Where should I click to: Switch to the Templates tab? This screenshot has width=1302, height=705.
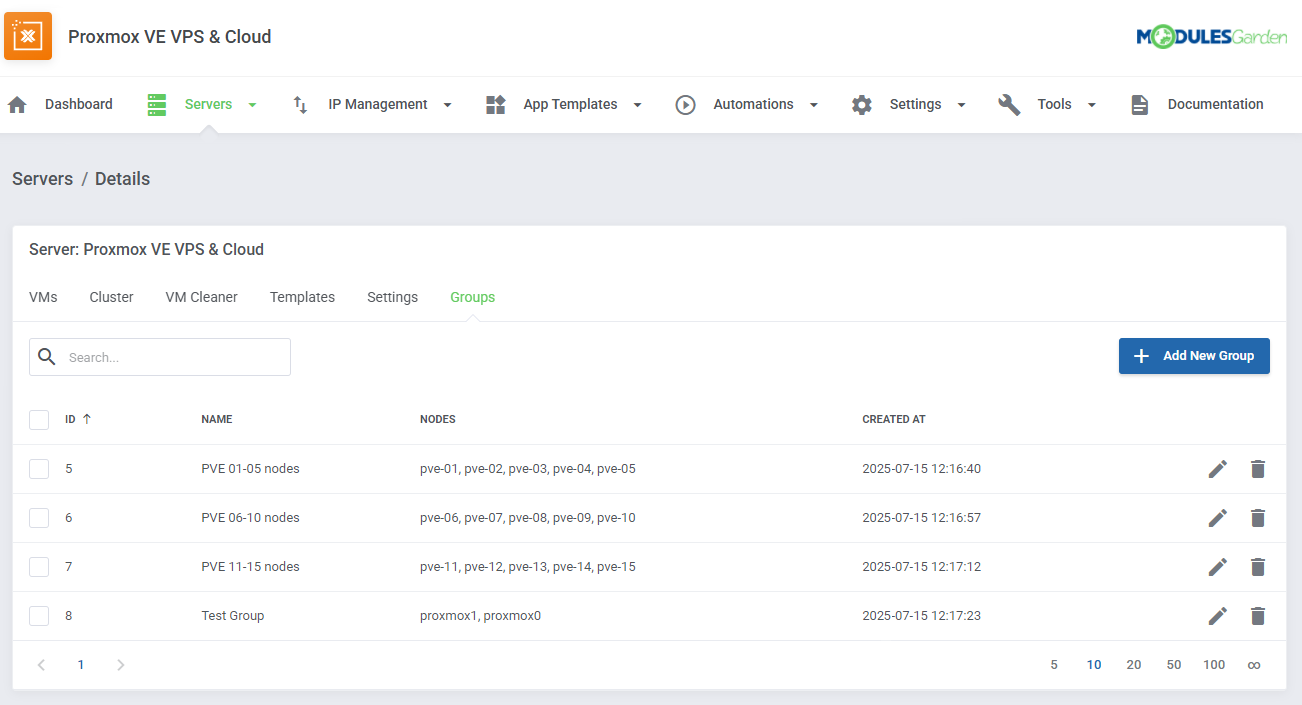tap(302, 297)
